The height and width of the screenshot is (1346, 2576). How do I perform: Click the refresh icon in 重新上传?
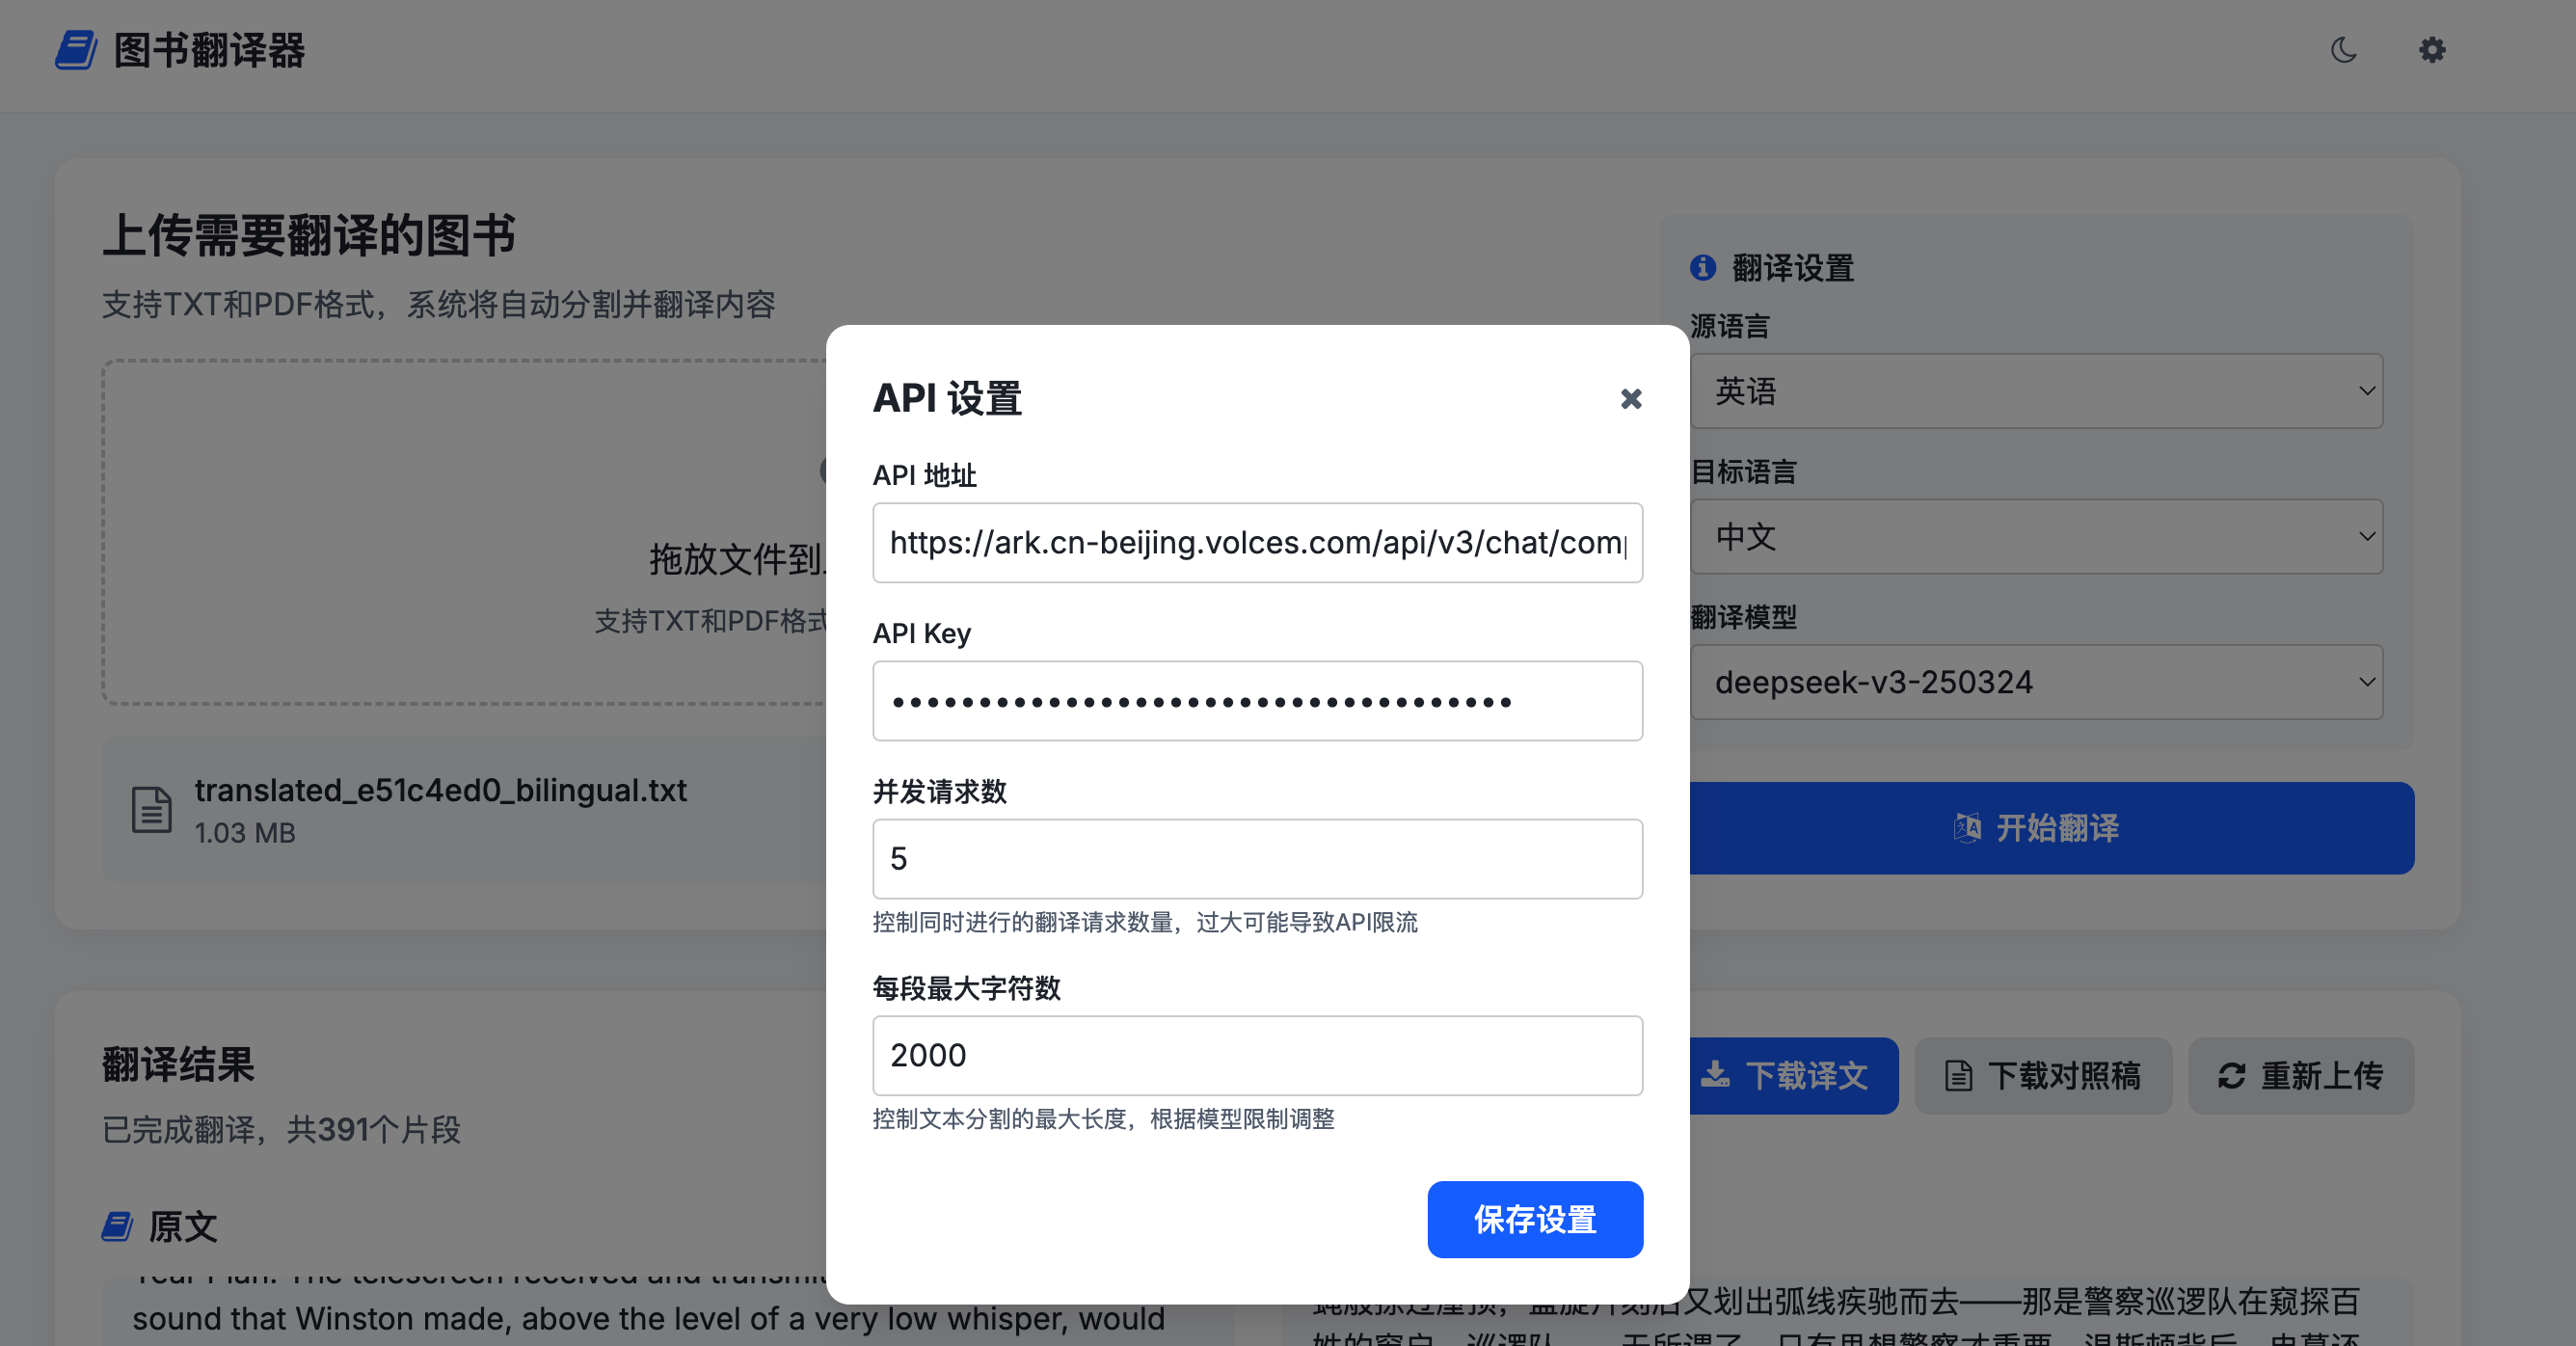tap(2232, 1076)
